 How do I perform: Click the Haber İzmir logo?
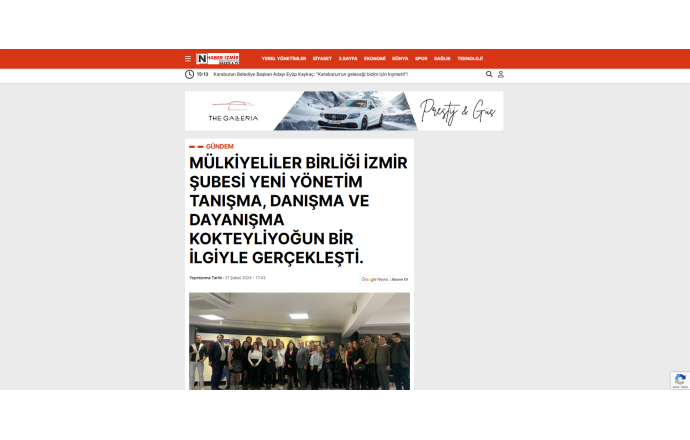(x=218, y=59)
